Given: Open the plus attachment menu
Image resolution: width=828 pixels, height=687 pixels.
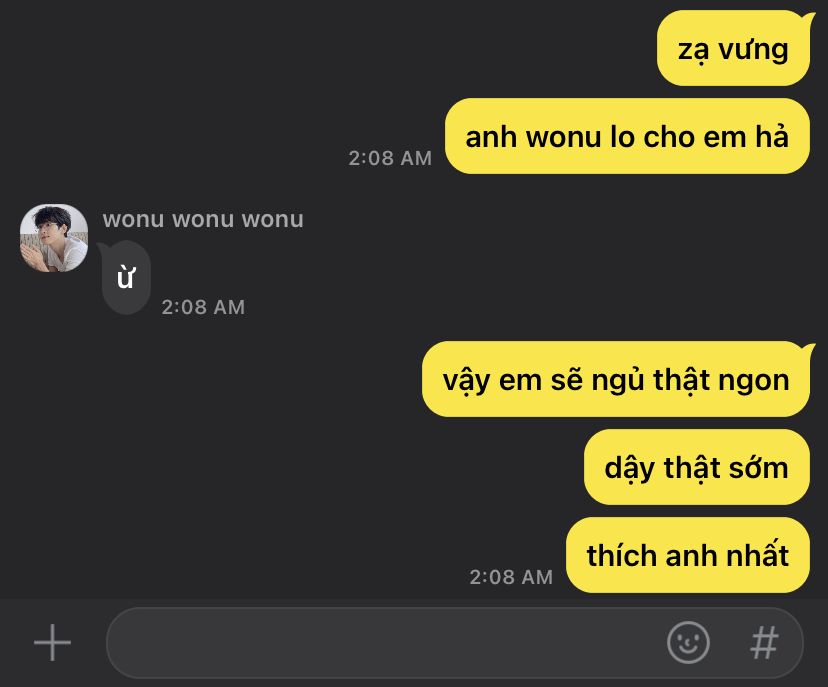Looking at the screenshot, I should [52, 642].
